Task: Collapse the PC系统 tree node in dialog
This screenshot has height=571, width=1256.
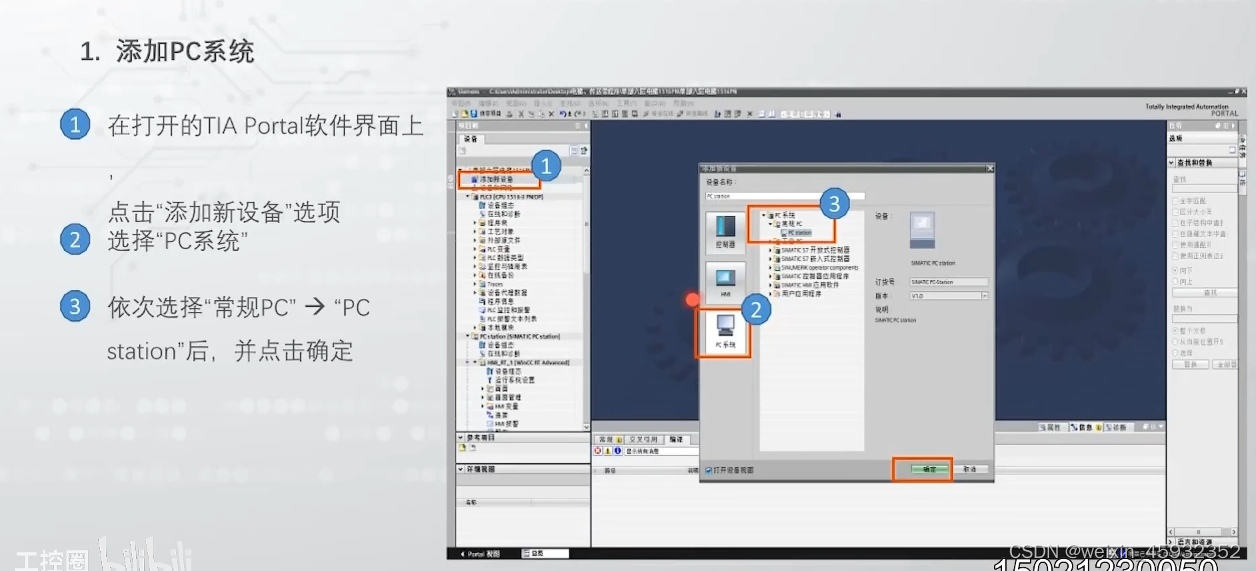Action: coord(764,215)
